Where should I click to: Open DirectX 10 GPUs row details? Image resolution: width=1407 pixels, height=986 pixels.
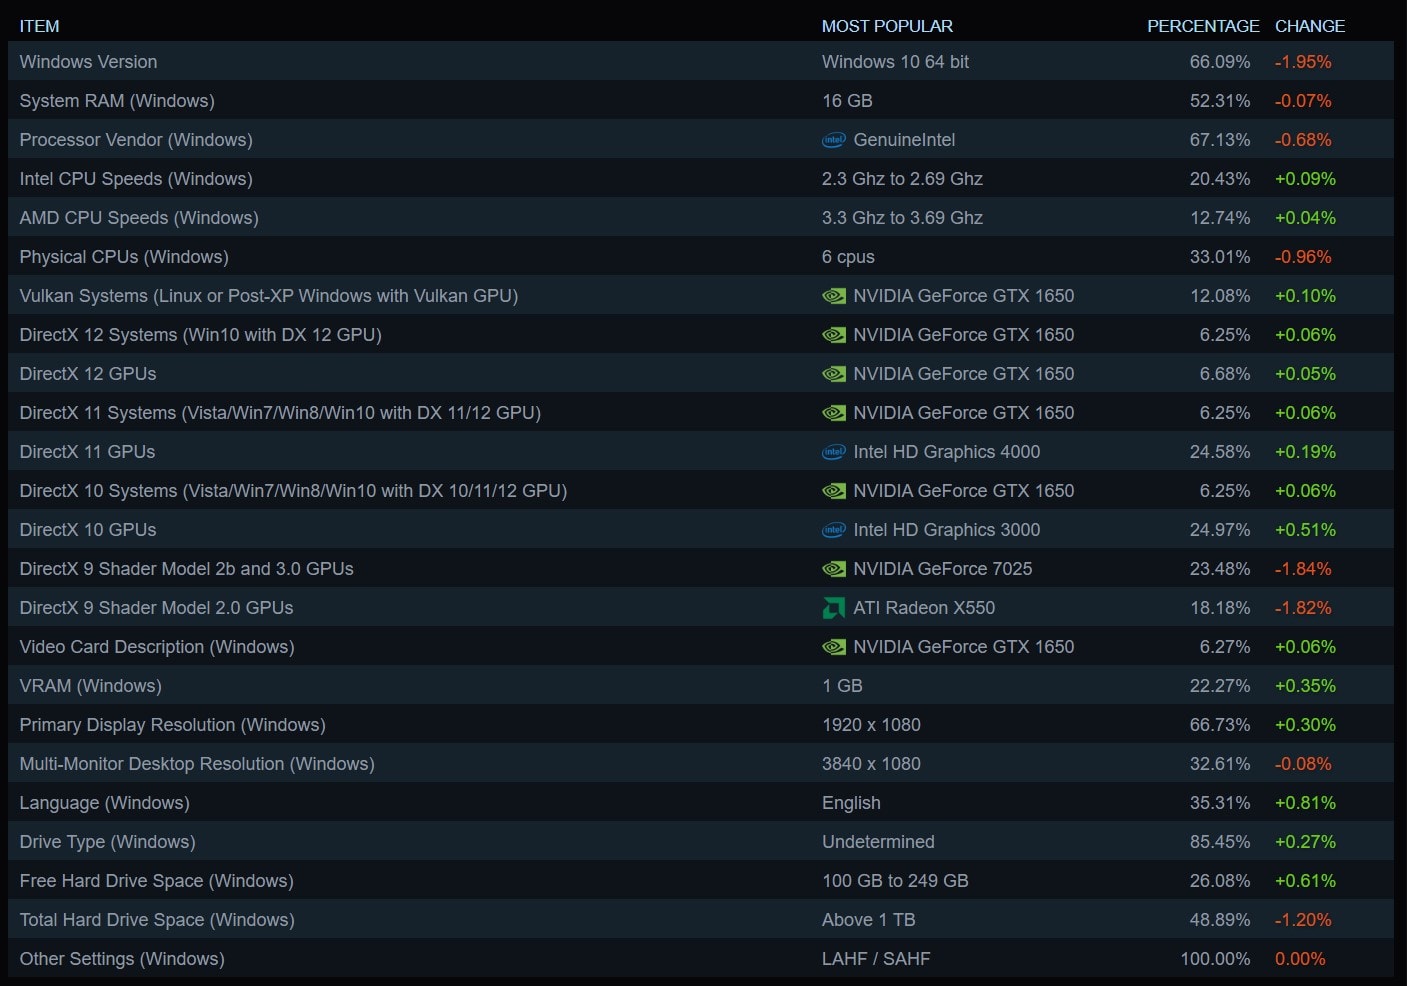[701, 529]
